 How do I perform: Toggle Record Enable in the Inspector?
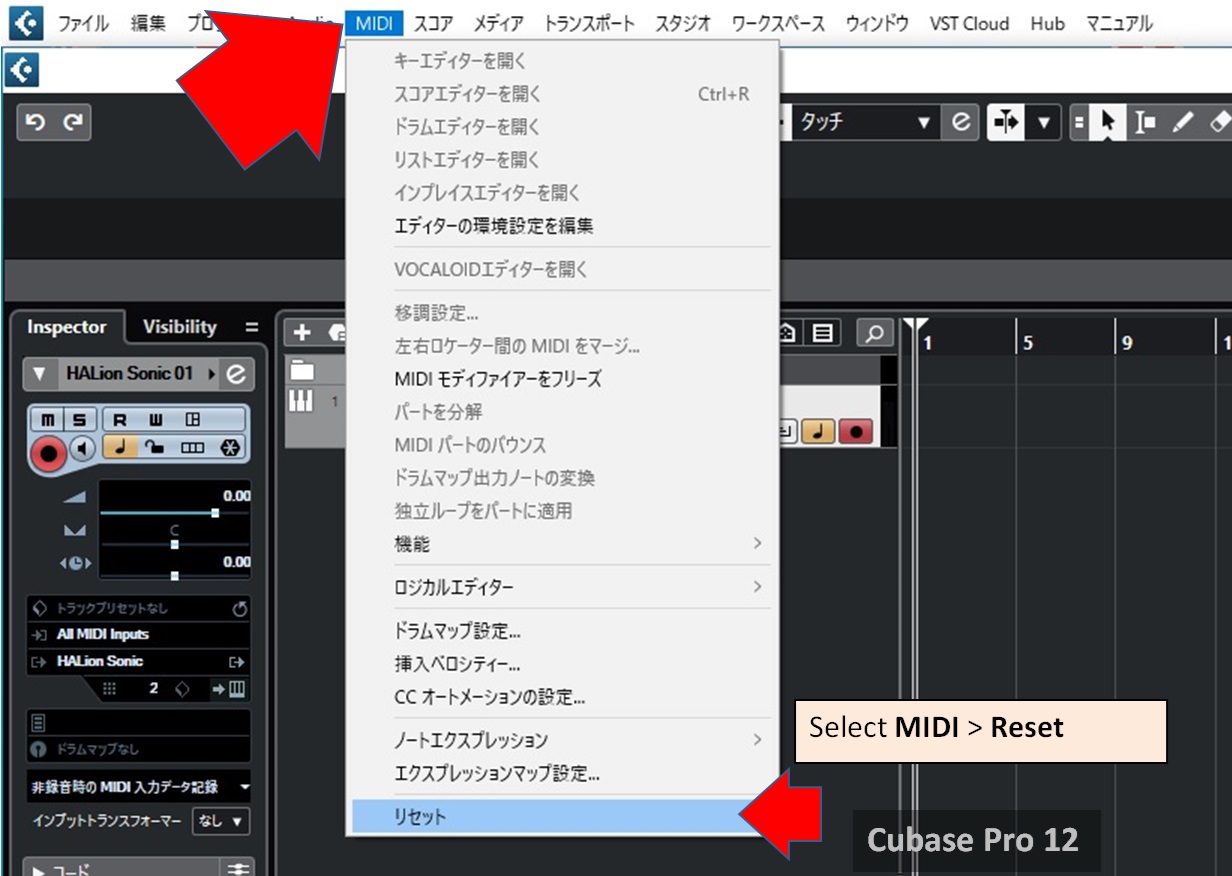pos(48,453)
